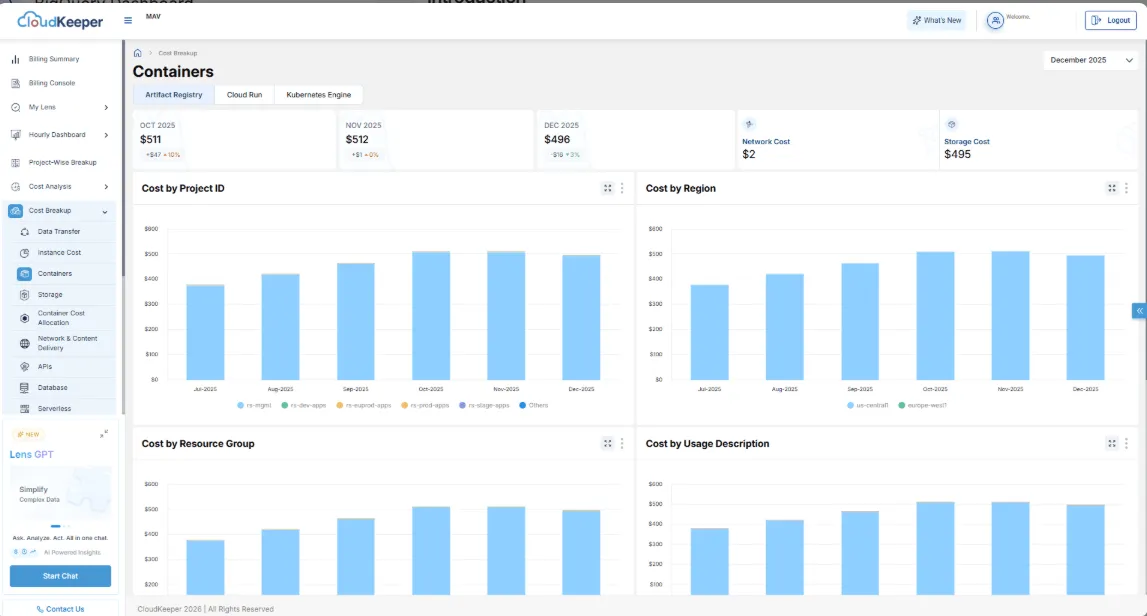
Task: Toggle rs-dev-apps legend series
Action: tap(304, 405)
